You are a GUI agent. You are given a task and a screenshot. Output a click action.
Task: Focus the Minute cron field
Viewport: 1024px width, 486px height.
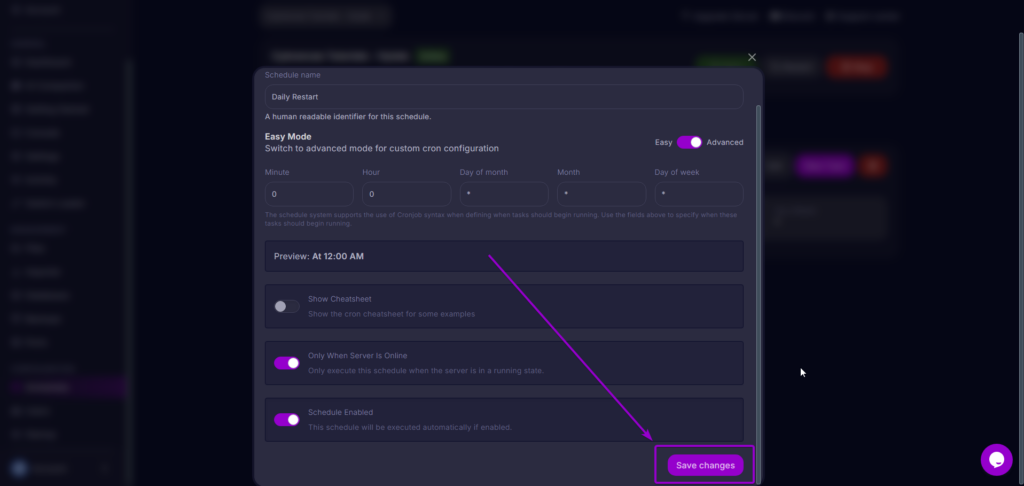click(x=309, y=194)
